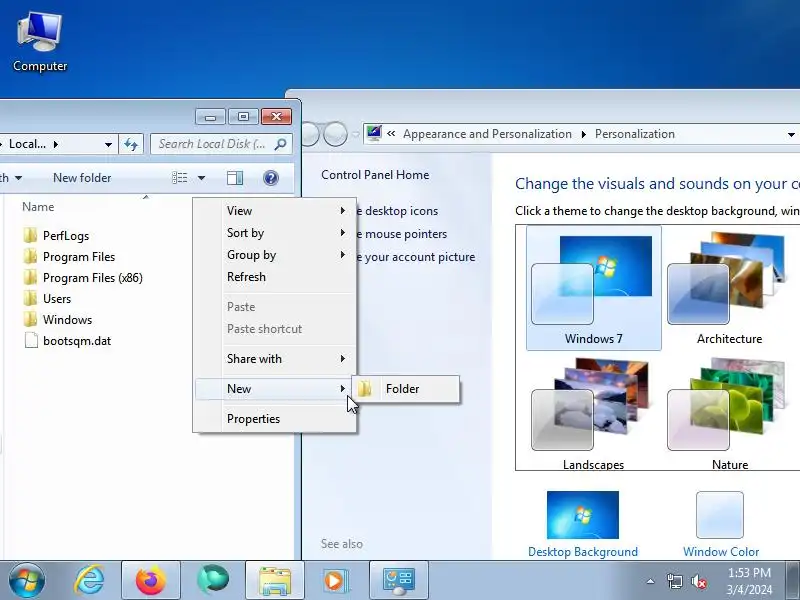Open the Explorer address bar history dropdown

click(x=108, y=144)
